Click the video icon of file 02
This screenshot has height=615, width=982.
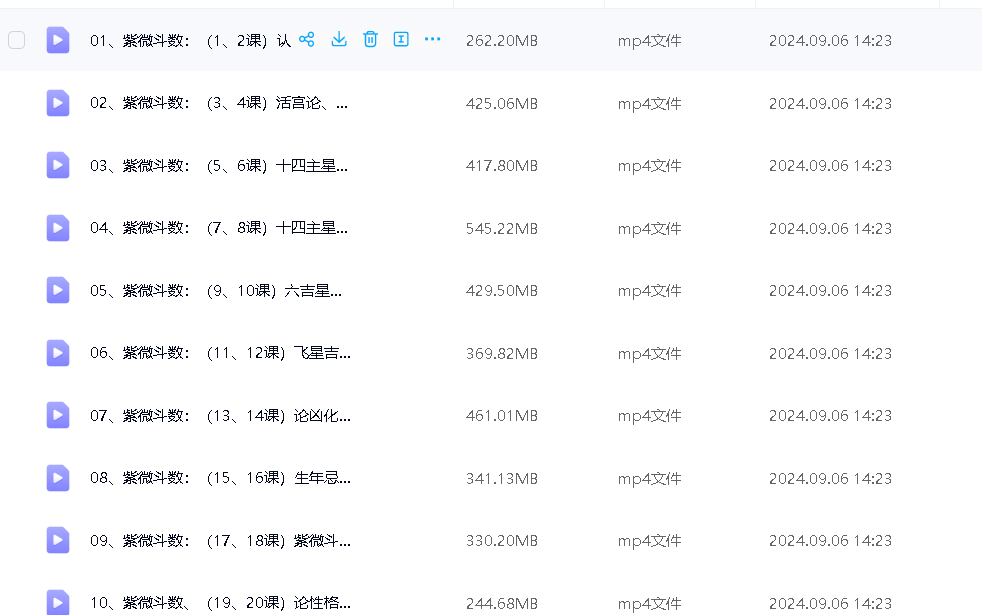click(58, 103)
